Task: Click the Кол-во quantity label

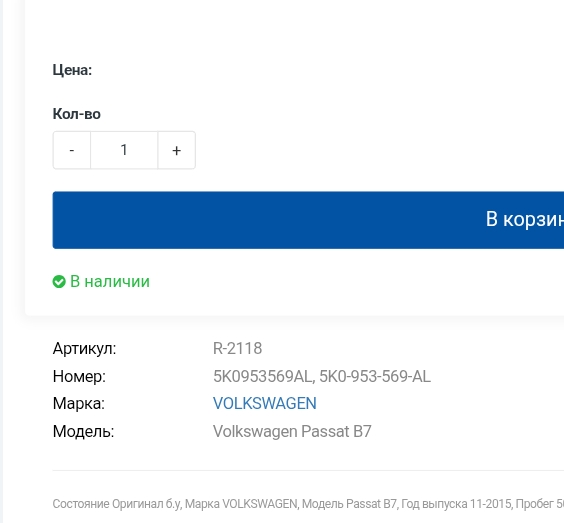Action: click(x=77, y=114)
